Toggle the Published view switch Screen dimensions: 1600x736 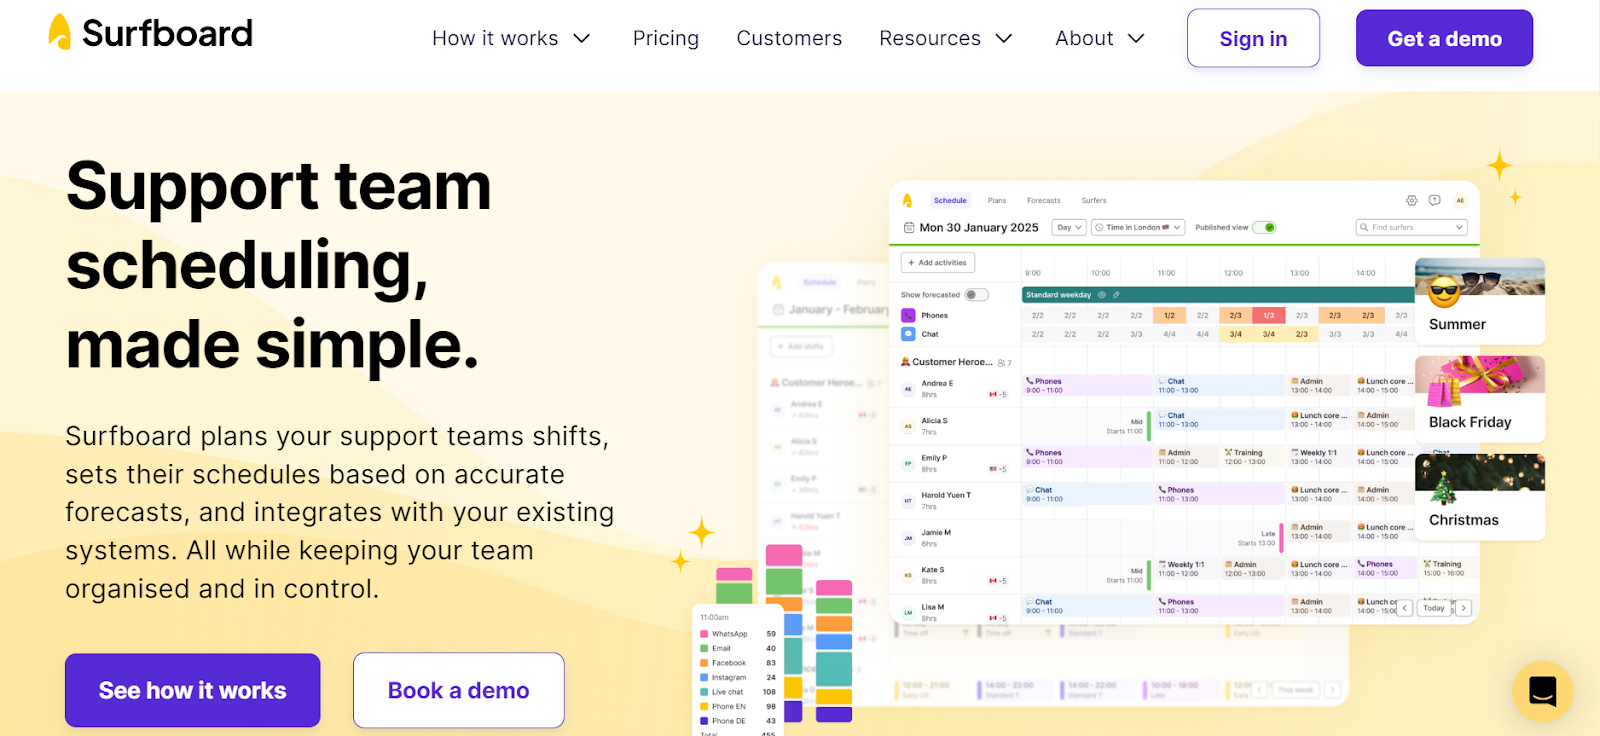click(x=1264, y=227)
